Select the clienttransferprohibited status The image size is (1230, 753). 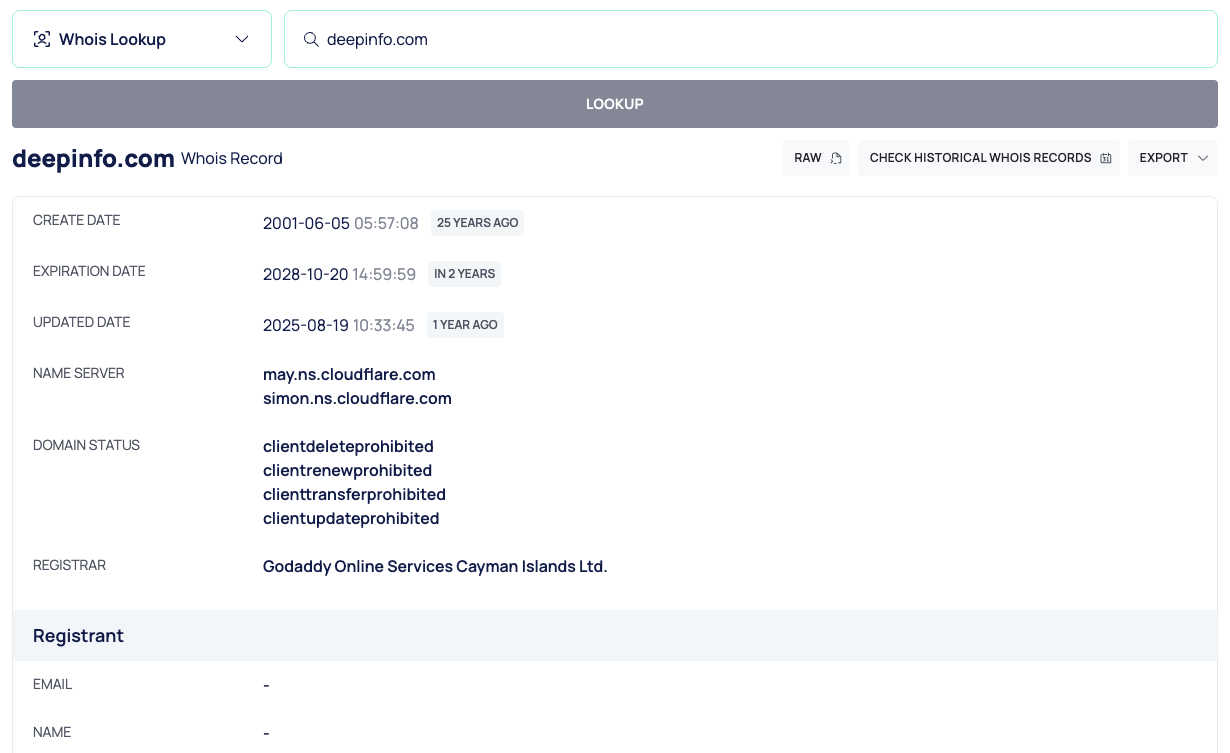click(354, 495)
